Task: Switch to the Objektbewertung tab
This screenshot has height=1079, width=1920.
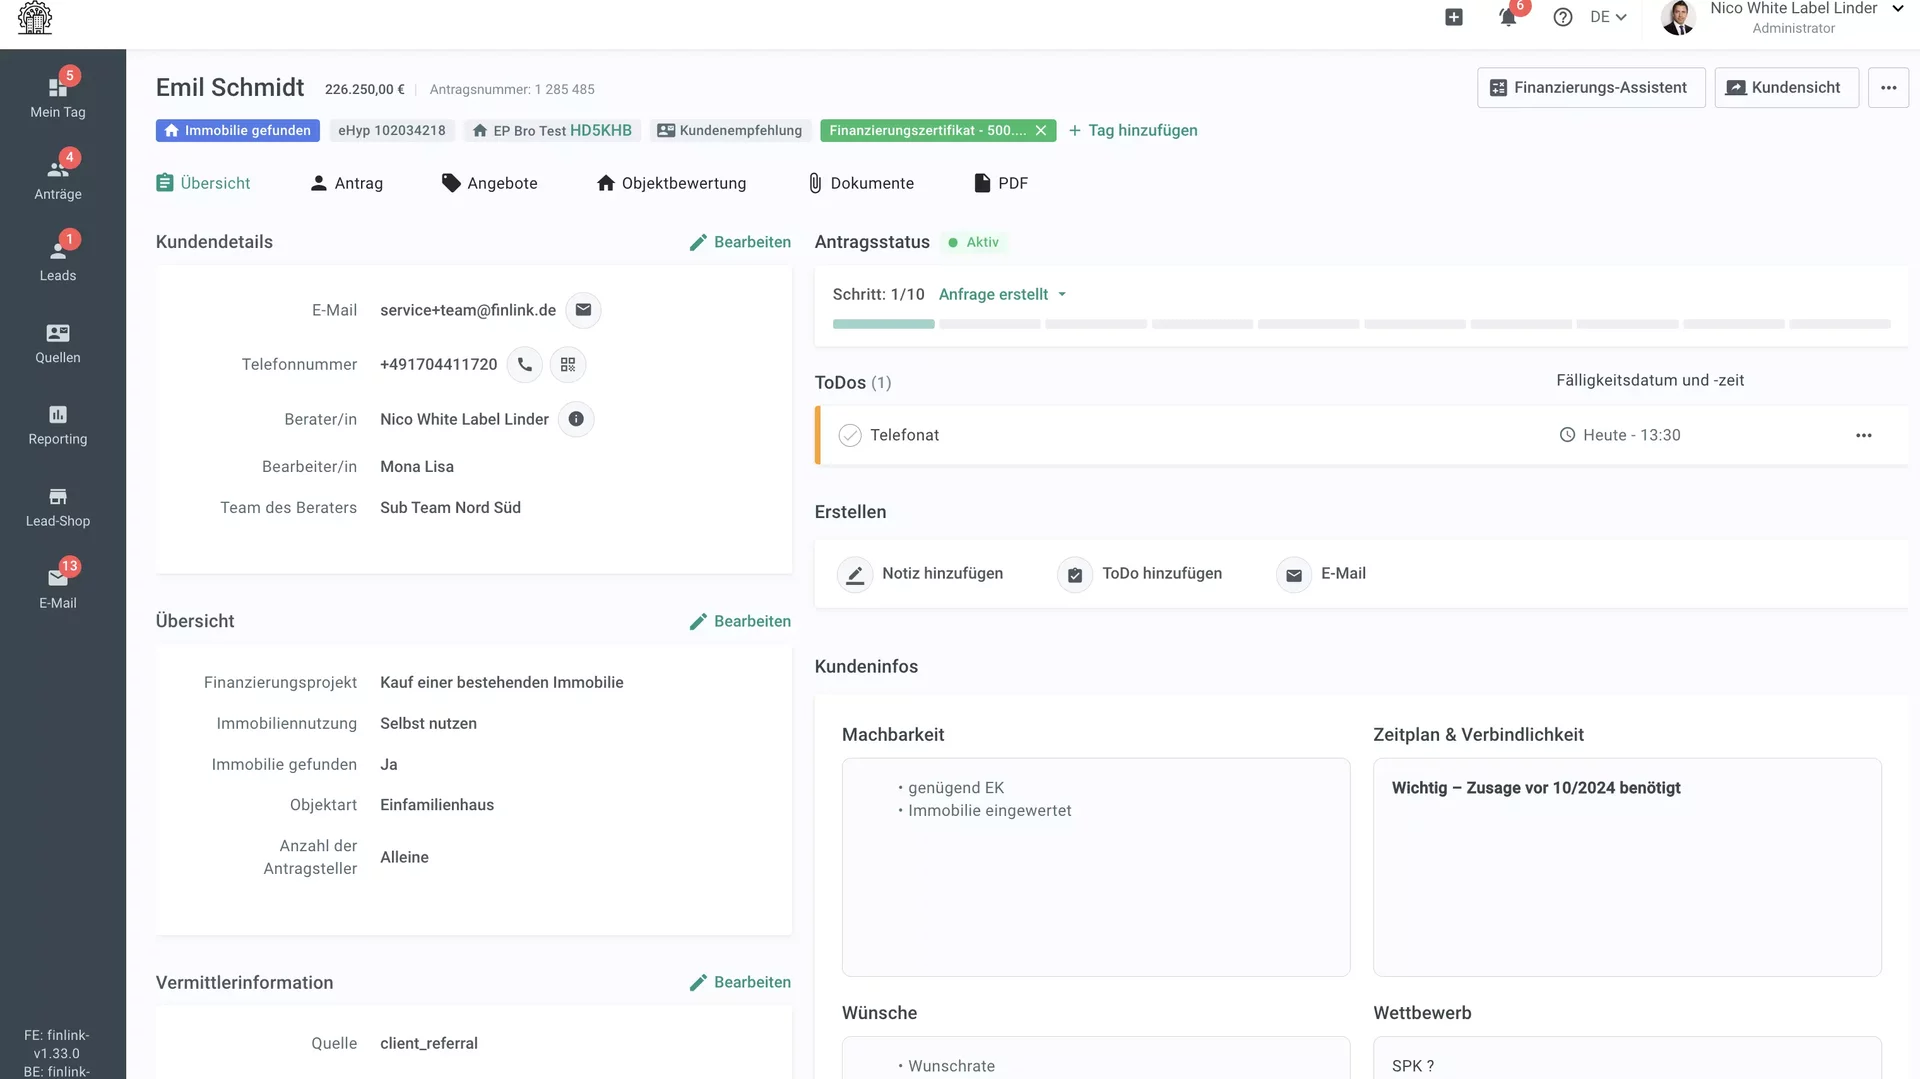Action: point(670,183)
